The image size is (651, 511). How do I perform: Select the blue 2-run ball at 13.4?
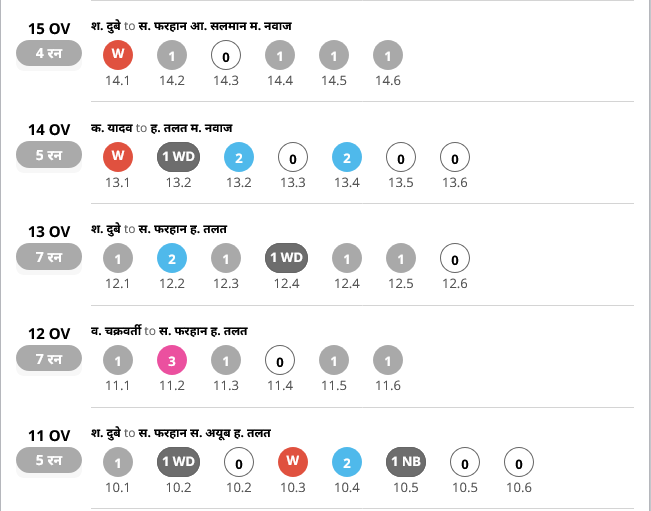pos(346,158)
